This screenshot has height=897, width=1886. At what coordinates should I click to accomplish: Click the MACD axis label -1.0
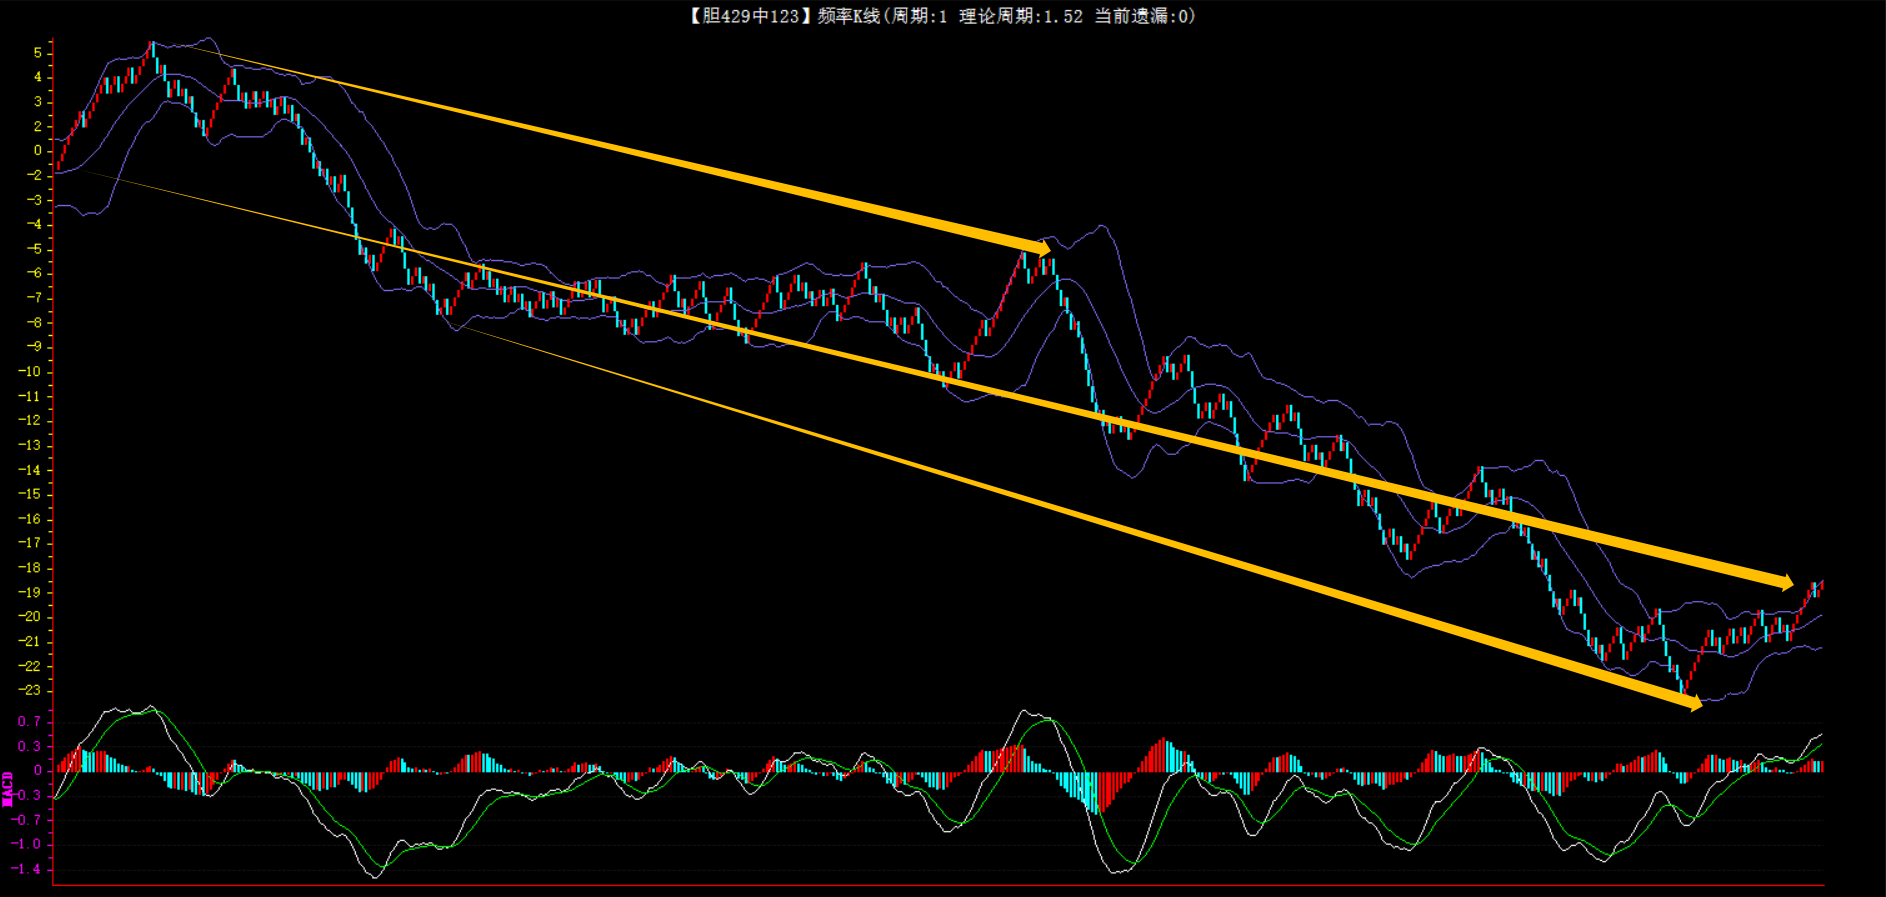pyautogui.click(x=28, y=844)
